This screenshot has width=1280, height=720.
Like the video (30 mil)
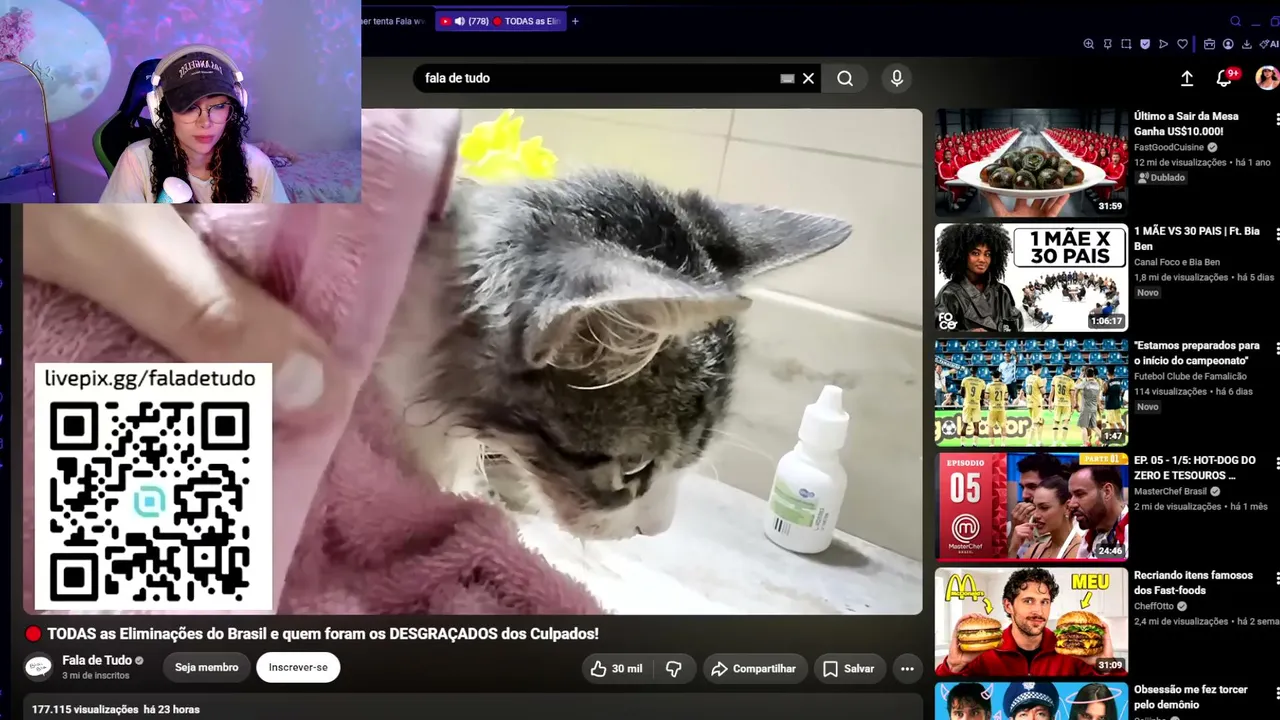616,669
